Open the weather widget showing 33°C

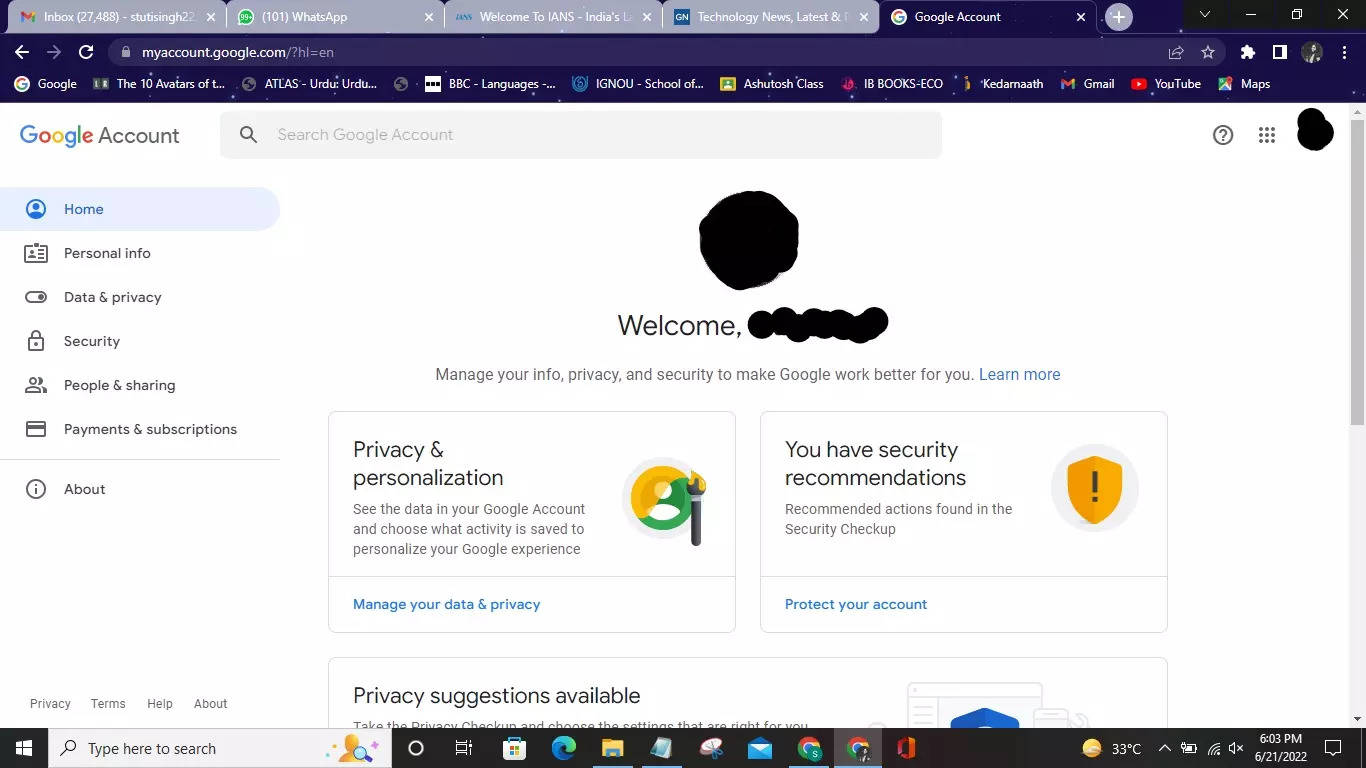pos(1111,748)
